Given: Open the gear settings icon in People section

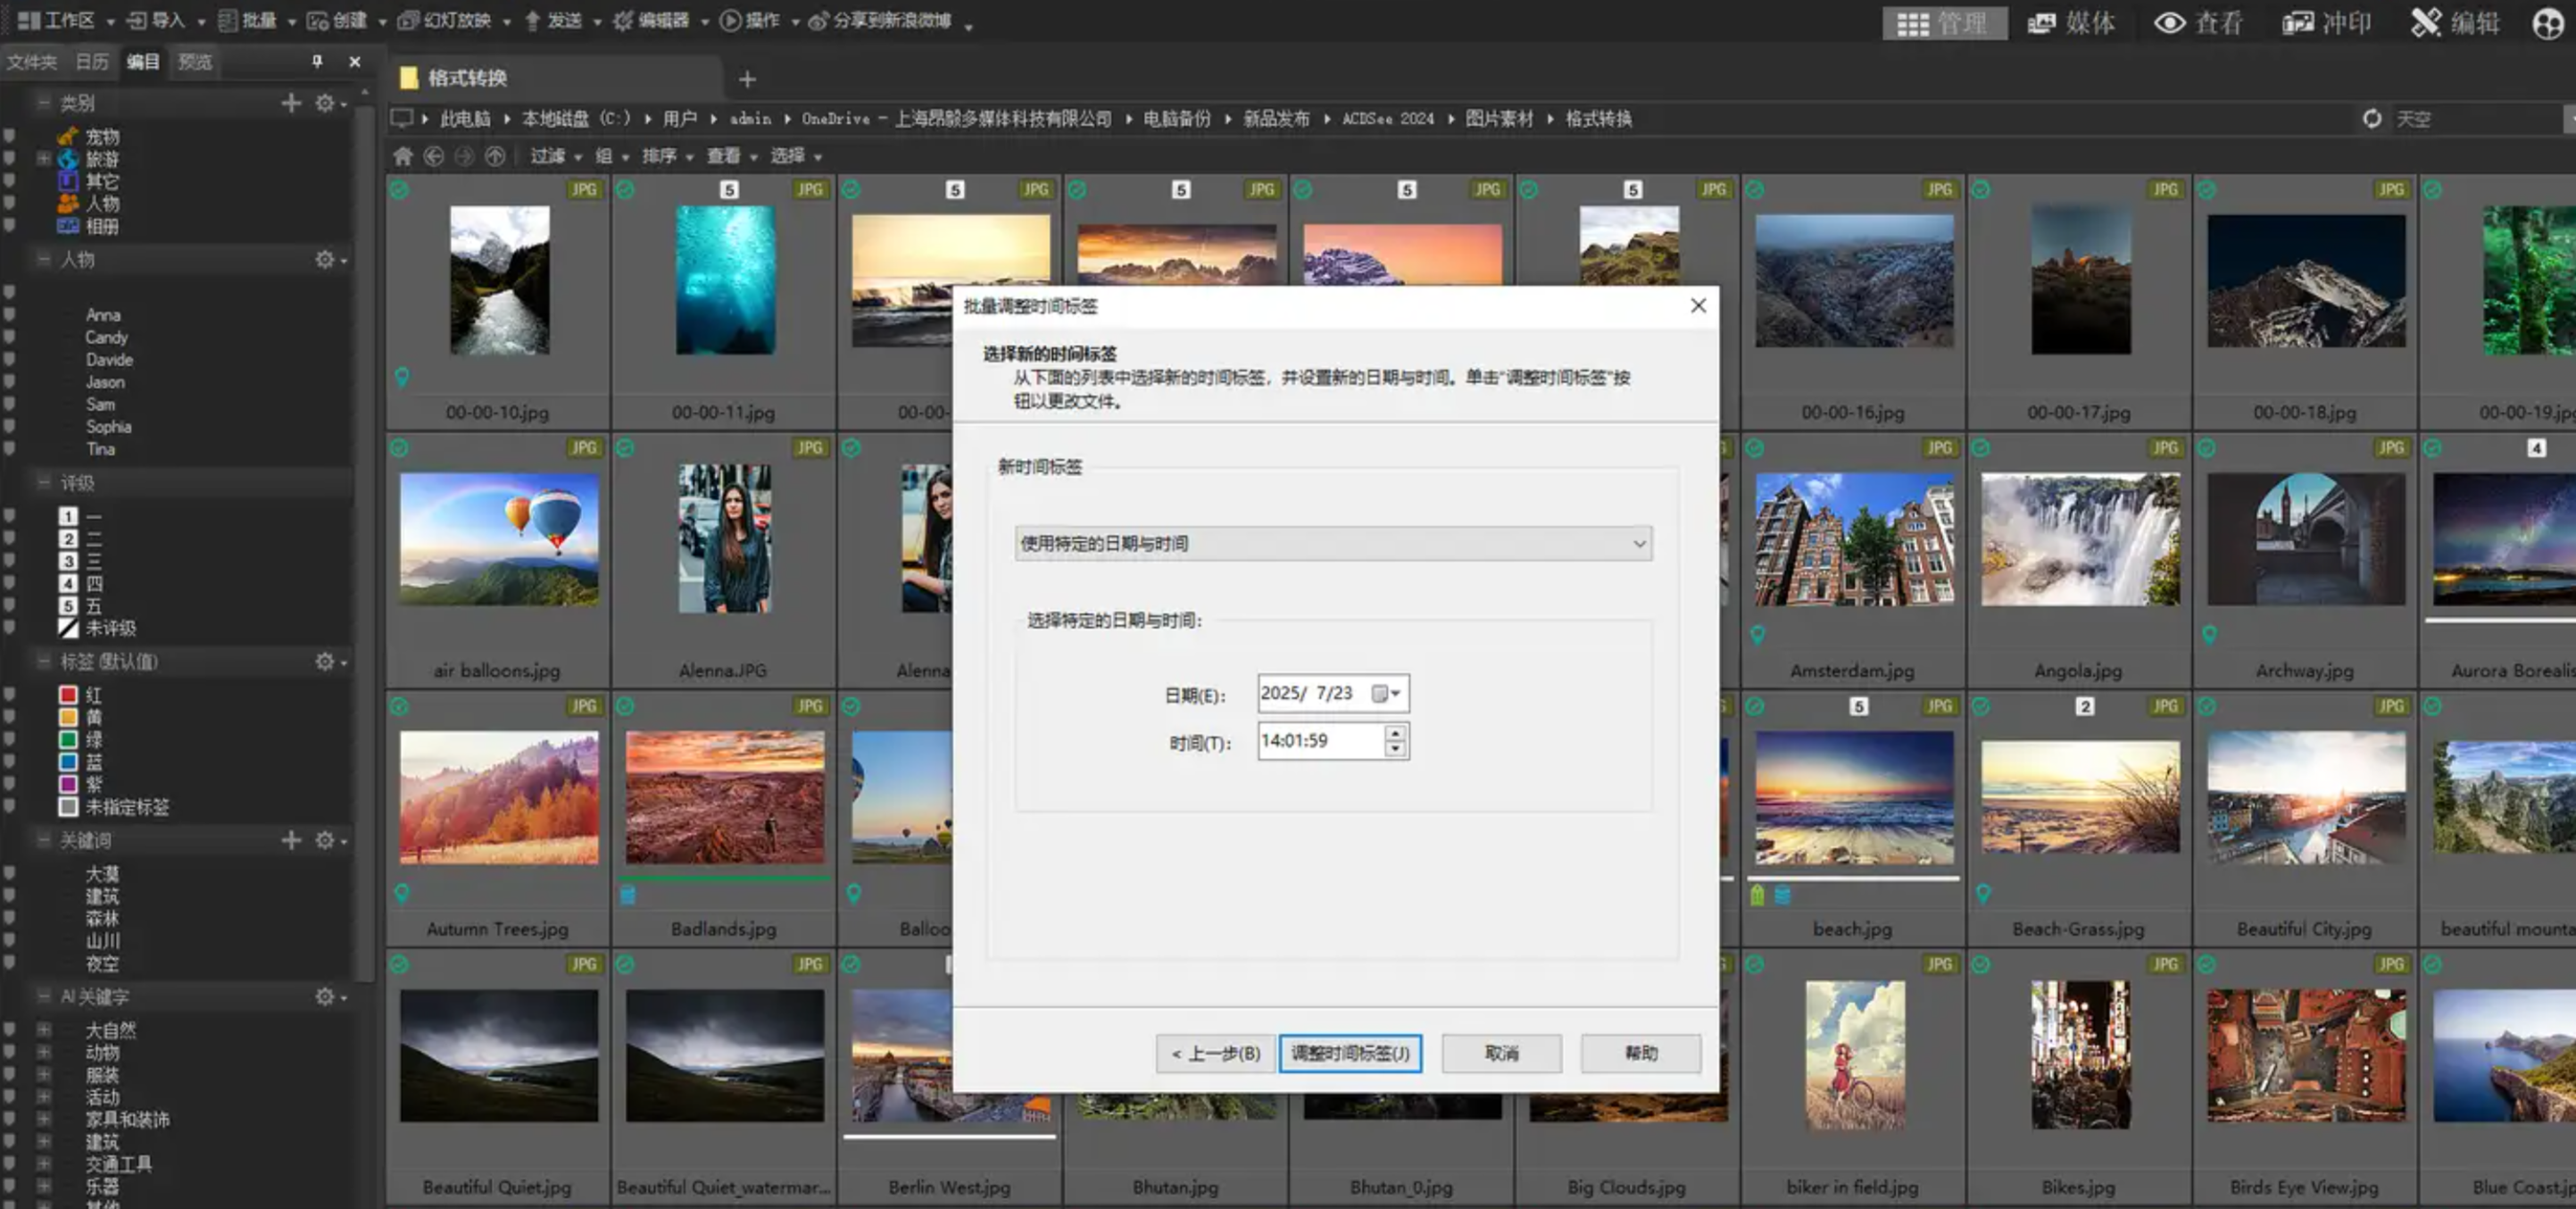Looking at the screenshot, I should click(x=326, y=260).
